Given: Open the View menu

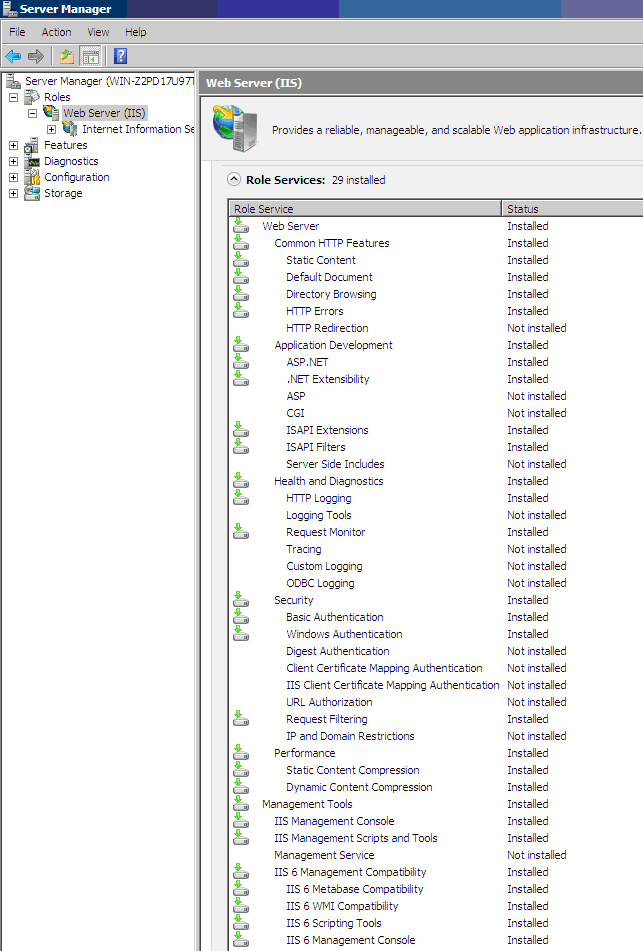Looking at the screenshot, I should coord(98,32).
